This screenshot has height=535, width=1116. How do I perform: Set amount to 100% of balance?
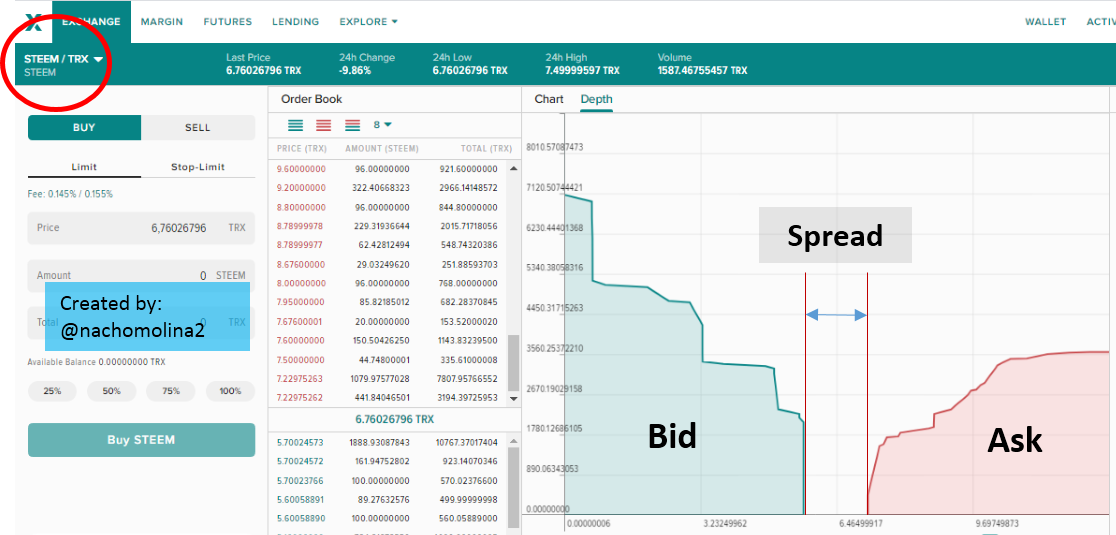230,391
